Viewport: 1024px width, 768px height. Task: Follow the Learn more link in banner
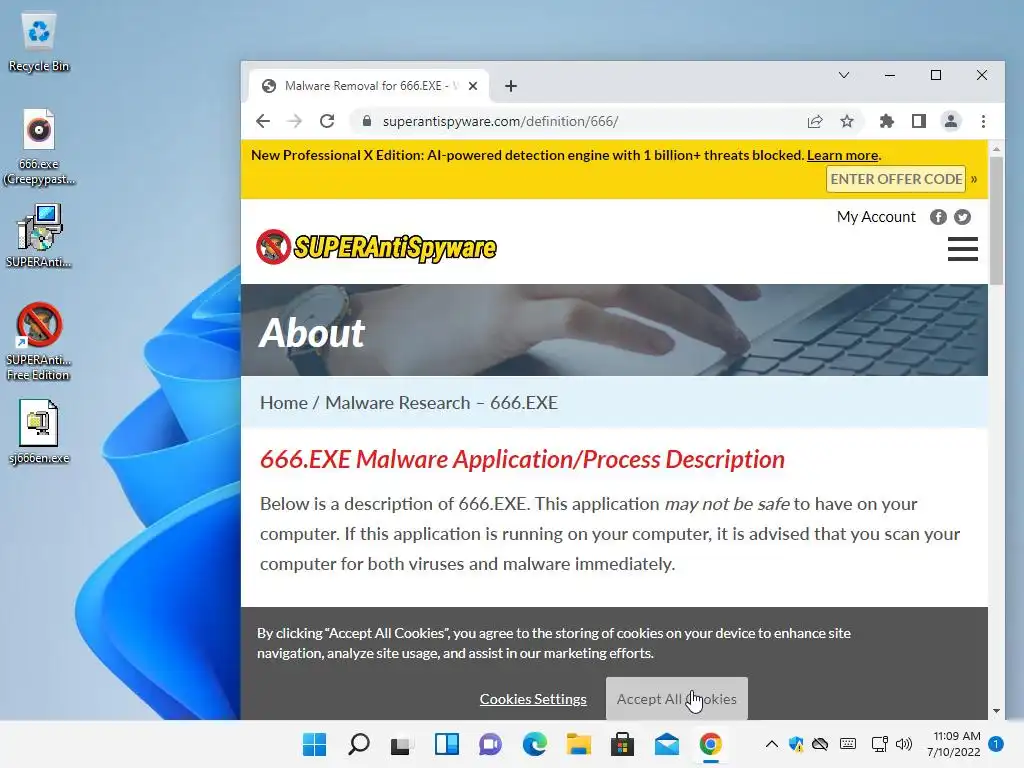(842, 155)
